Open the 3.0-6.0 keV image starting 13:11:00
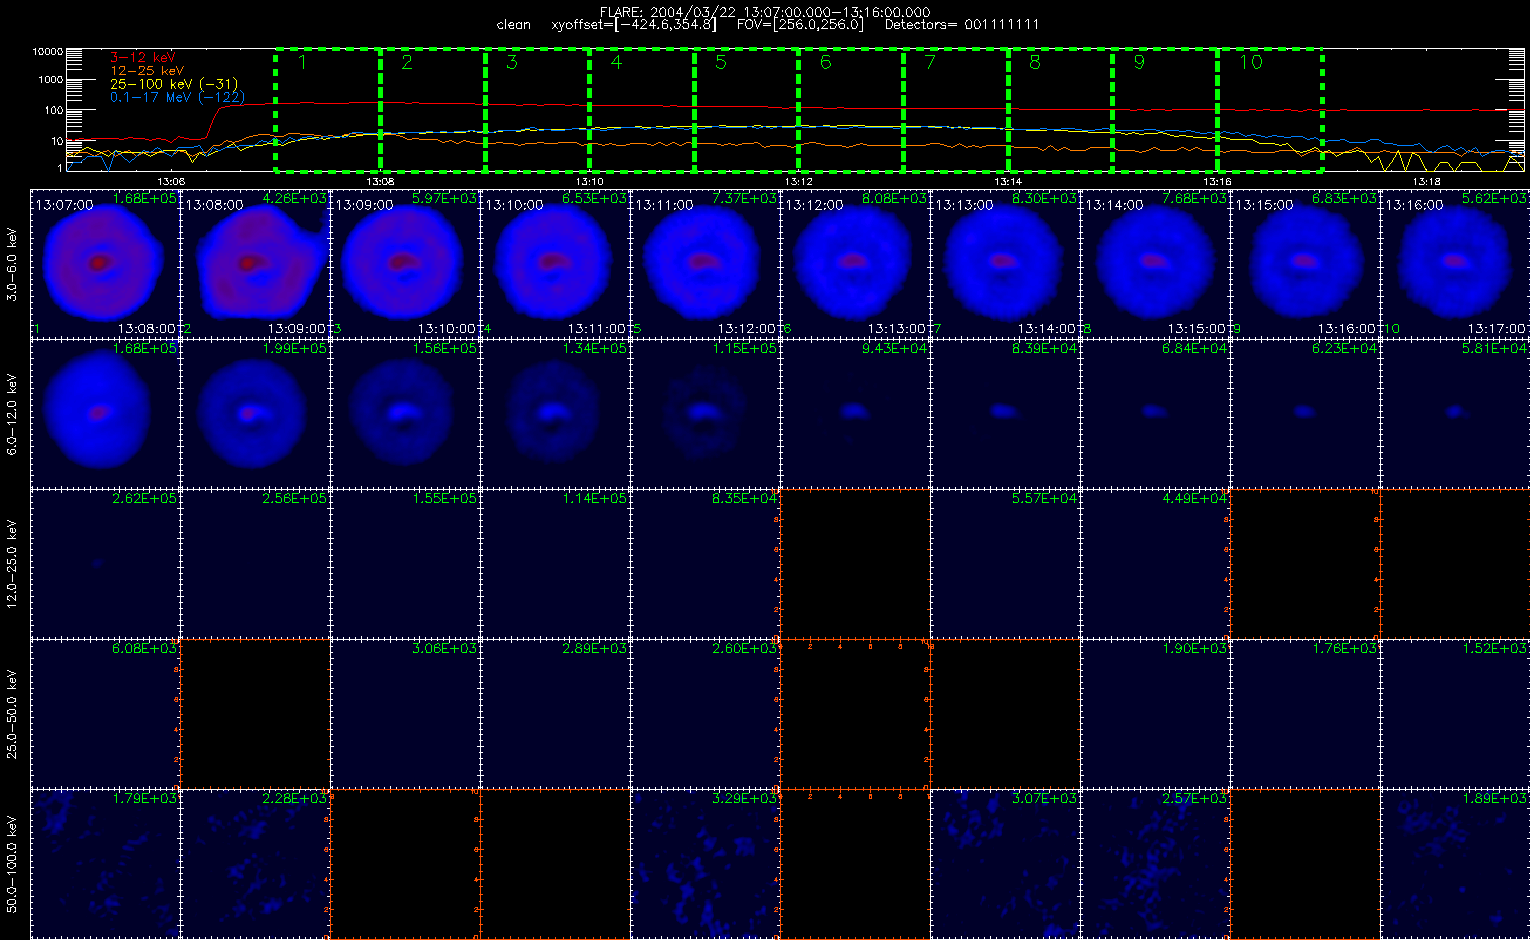Viewport: 1530px width, 940px height. 706,263
